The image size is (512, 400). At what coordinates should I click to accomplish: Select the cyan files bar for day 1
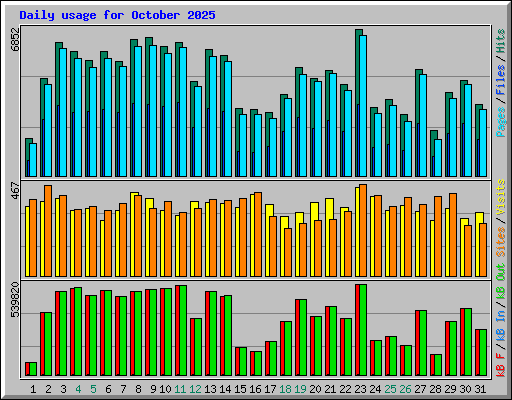[x=33, y=160]
